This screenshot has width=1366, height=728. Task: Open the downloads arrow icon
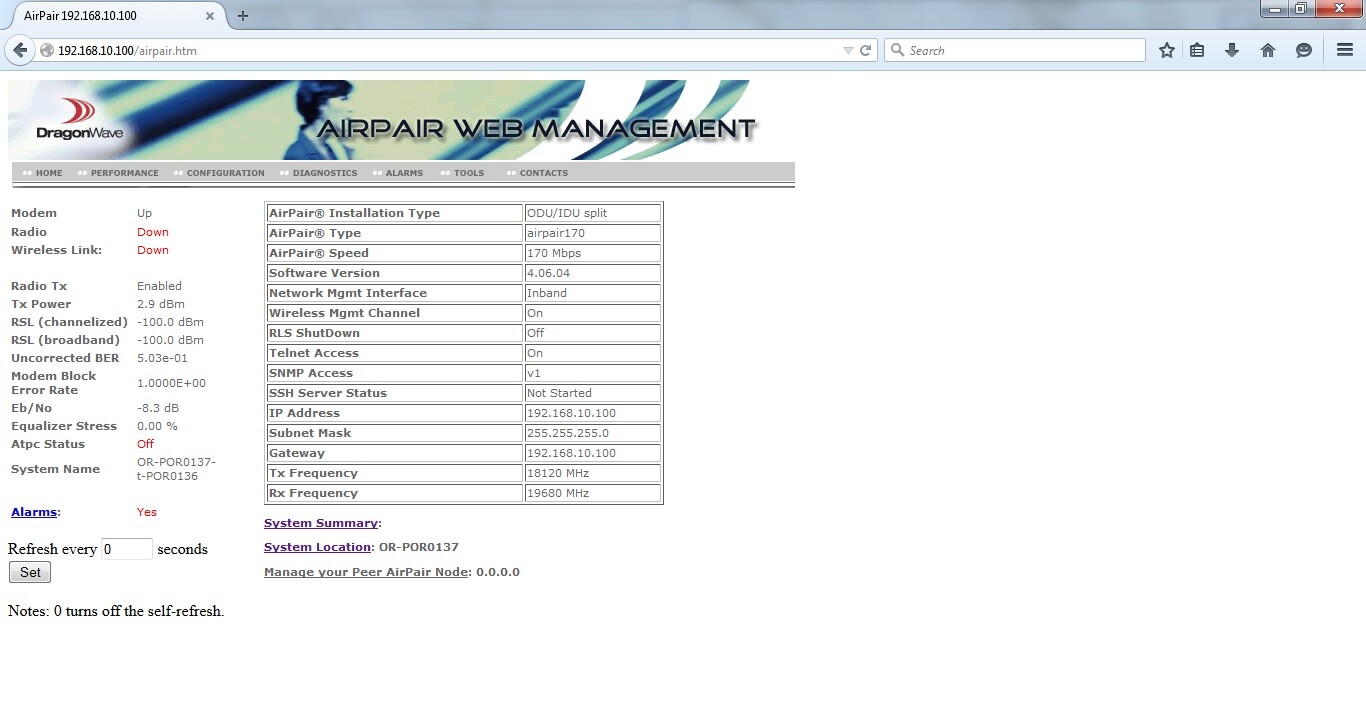click(x=1232, y=50)
